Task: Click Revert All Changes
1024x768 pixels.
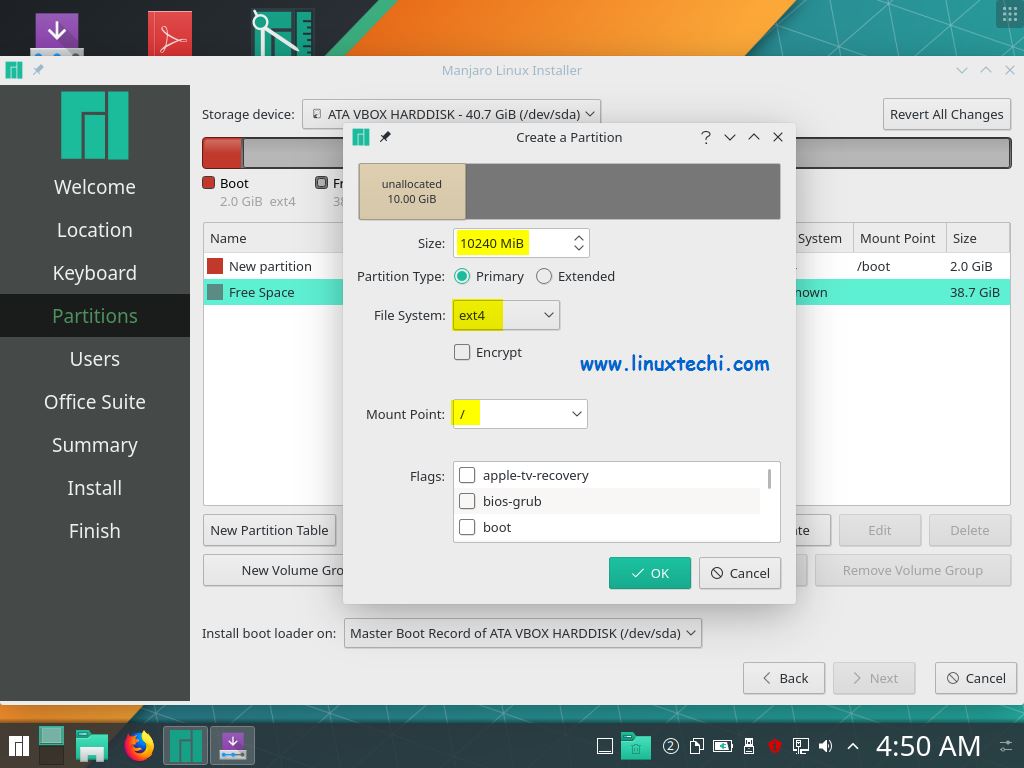Action: coord(945,114)
